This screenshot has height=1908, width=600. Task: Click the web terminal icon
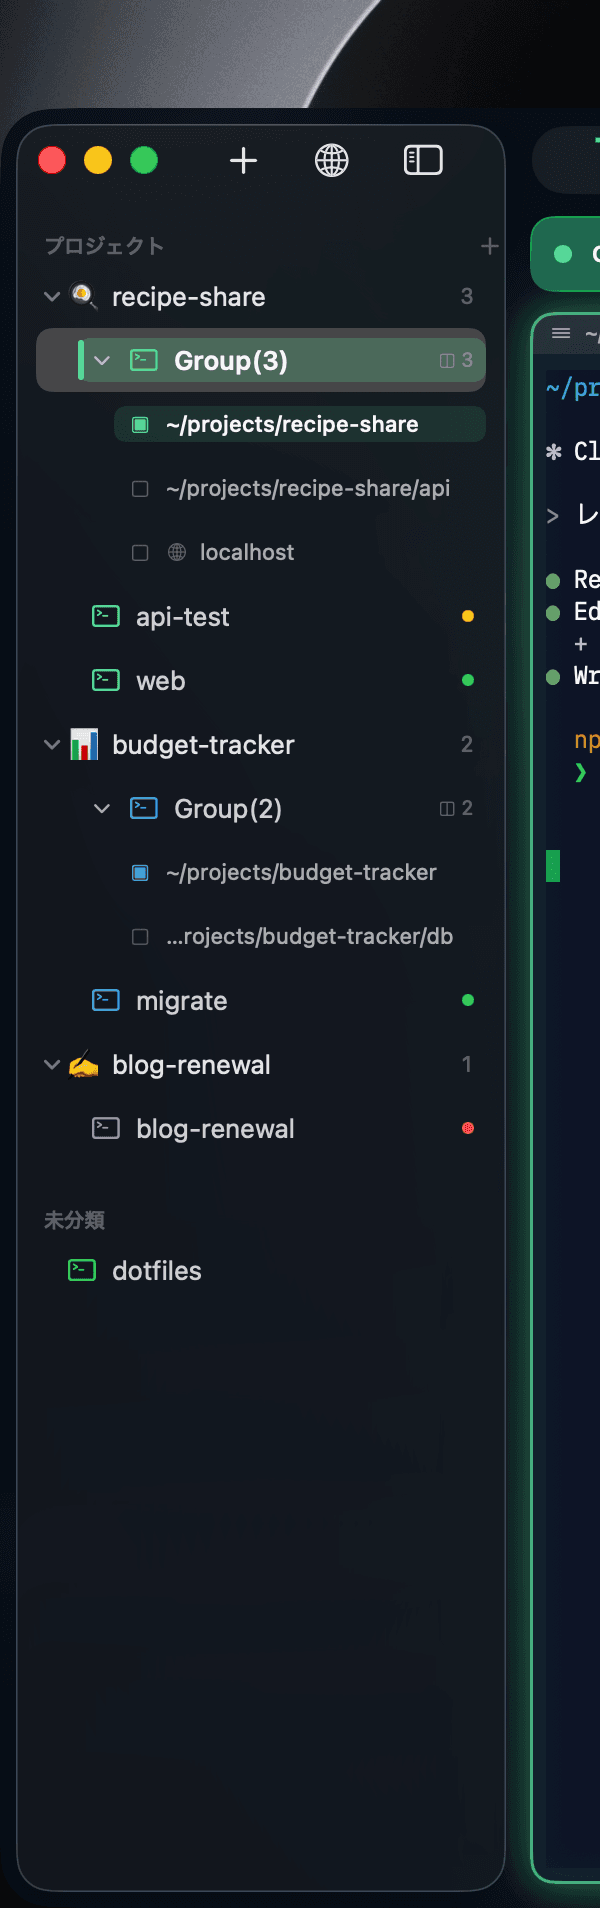[x=106, y=680]
